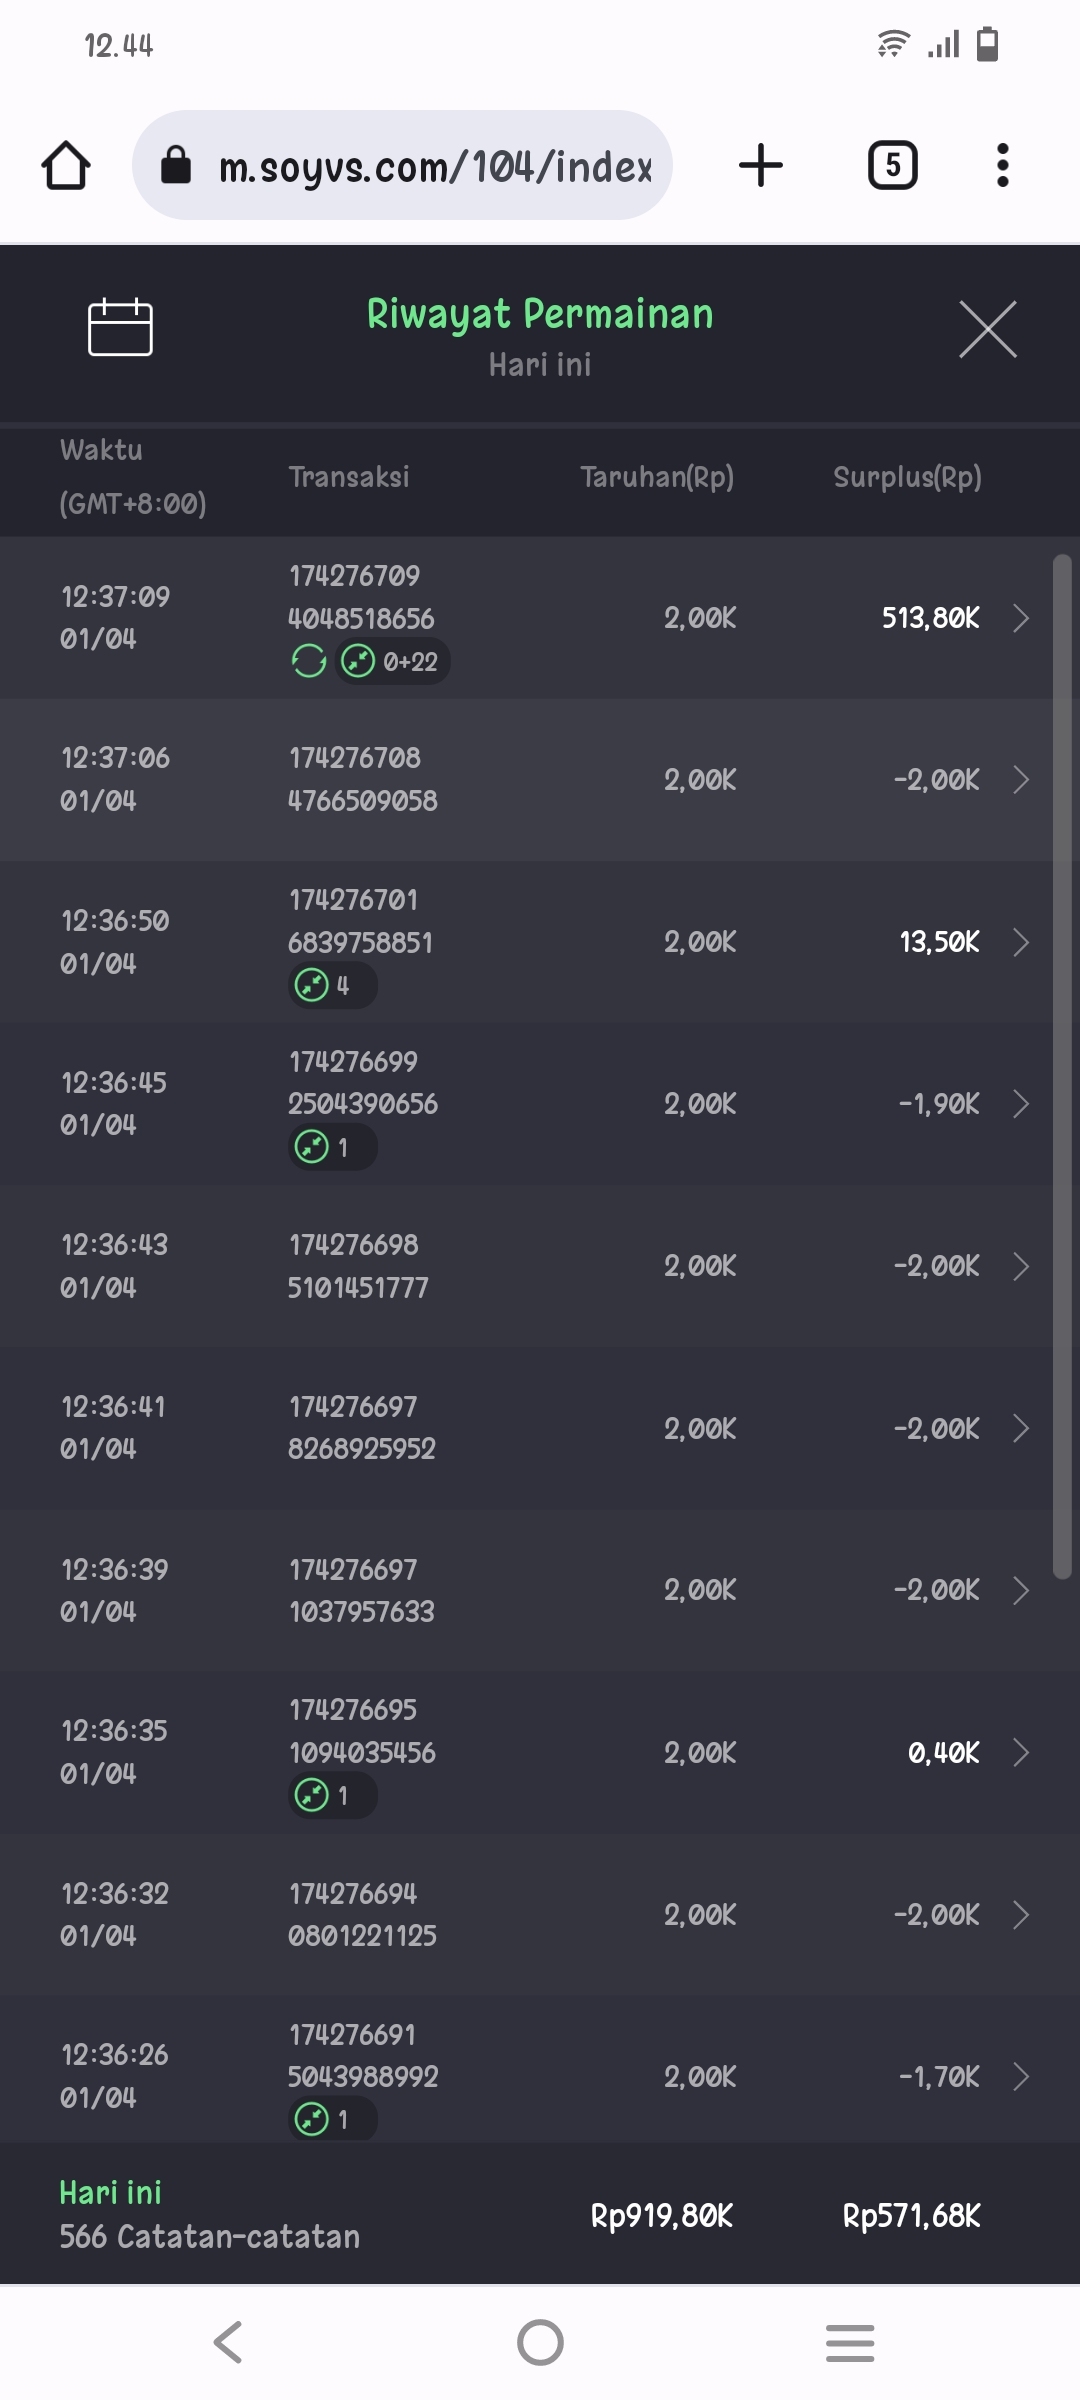Click the vertical scrollbar of the history list
The image size is (1080, 2400).
point(1062,1066)
